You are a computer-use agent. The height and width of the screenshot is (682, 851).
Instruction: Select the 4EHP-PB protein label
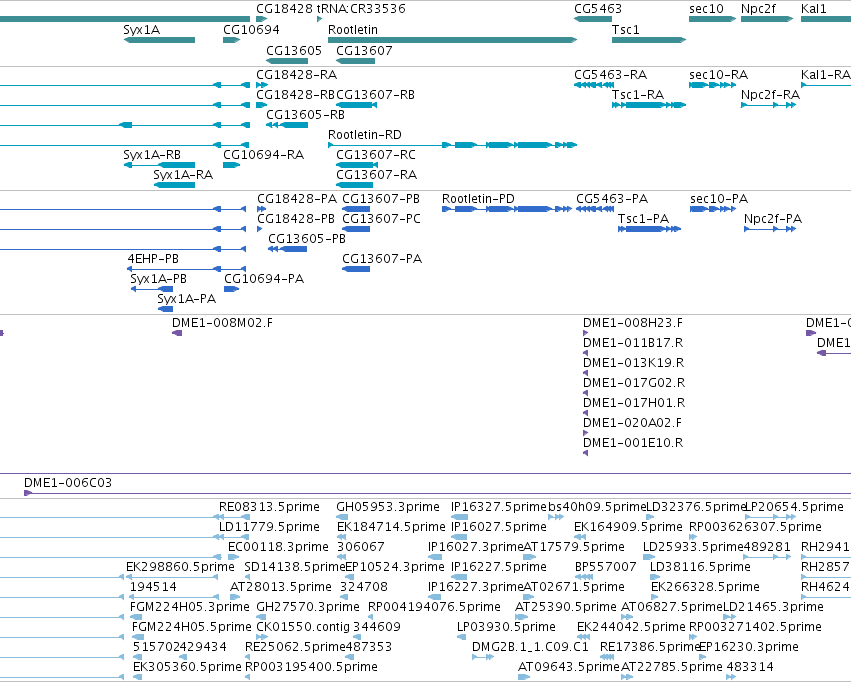[x=153, y=259]
